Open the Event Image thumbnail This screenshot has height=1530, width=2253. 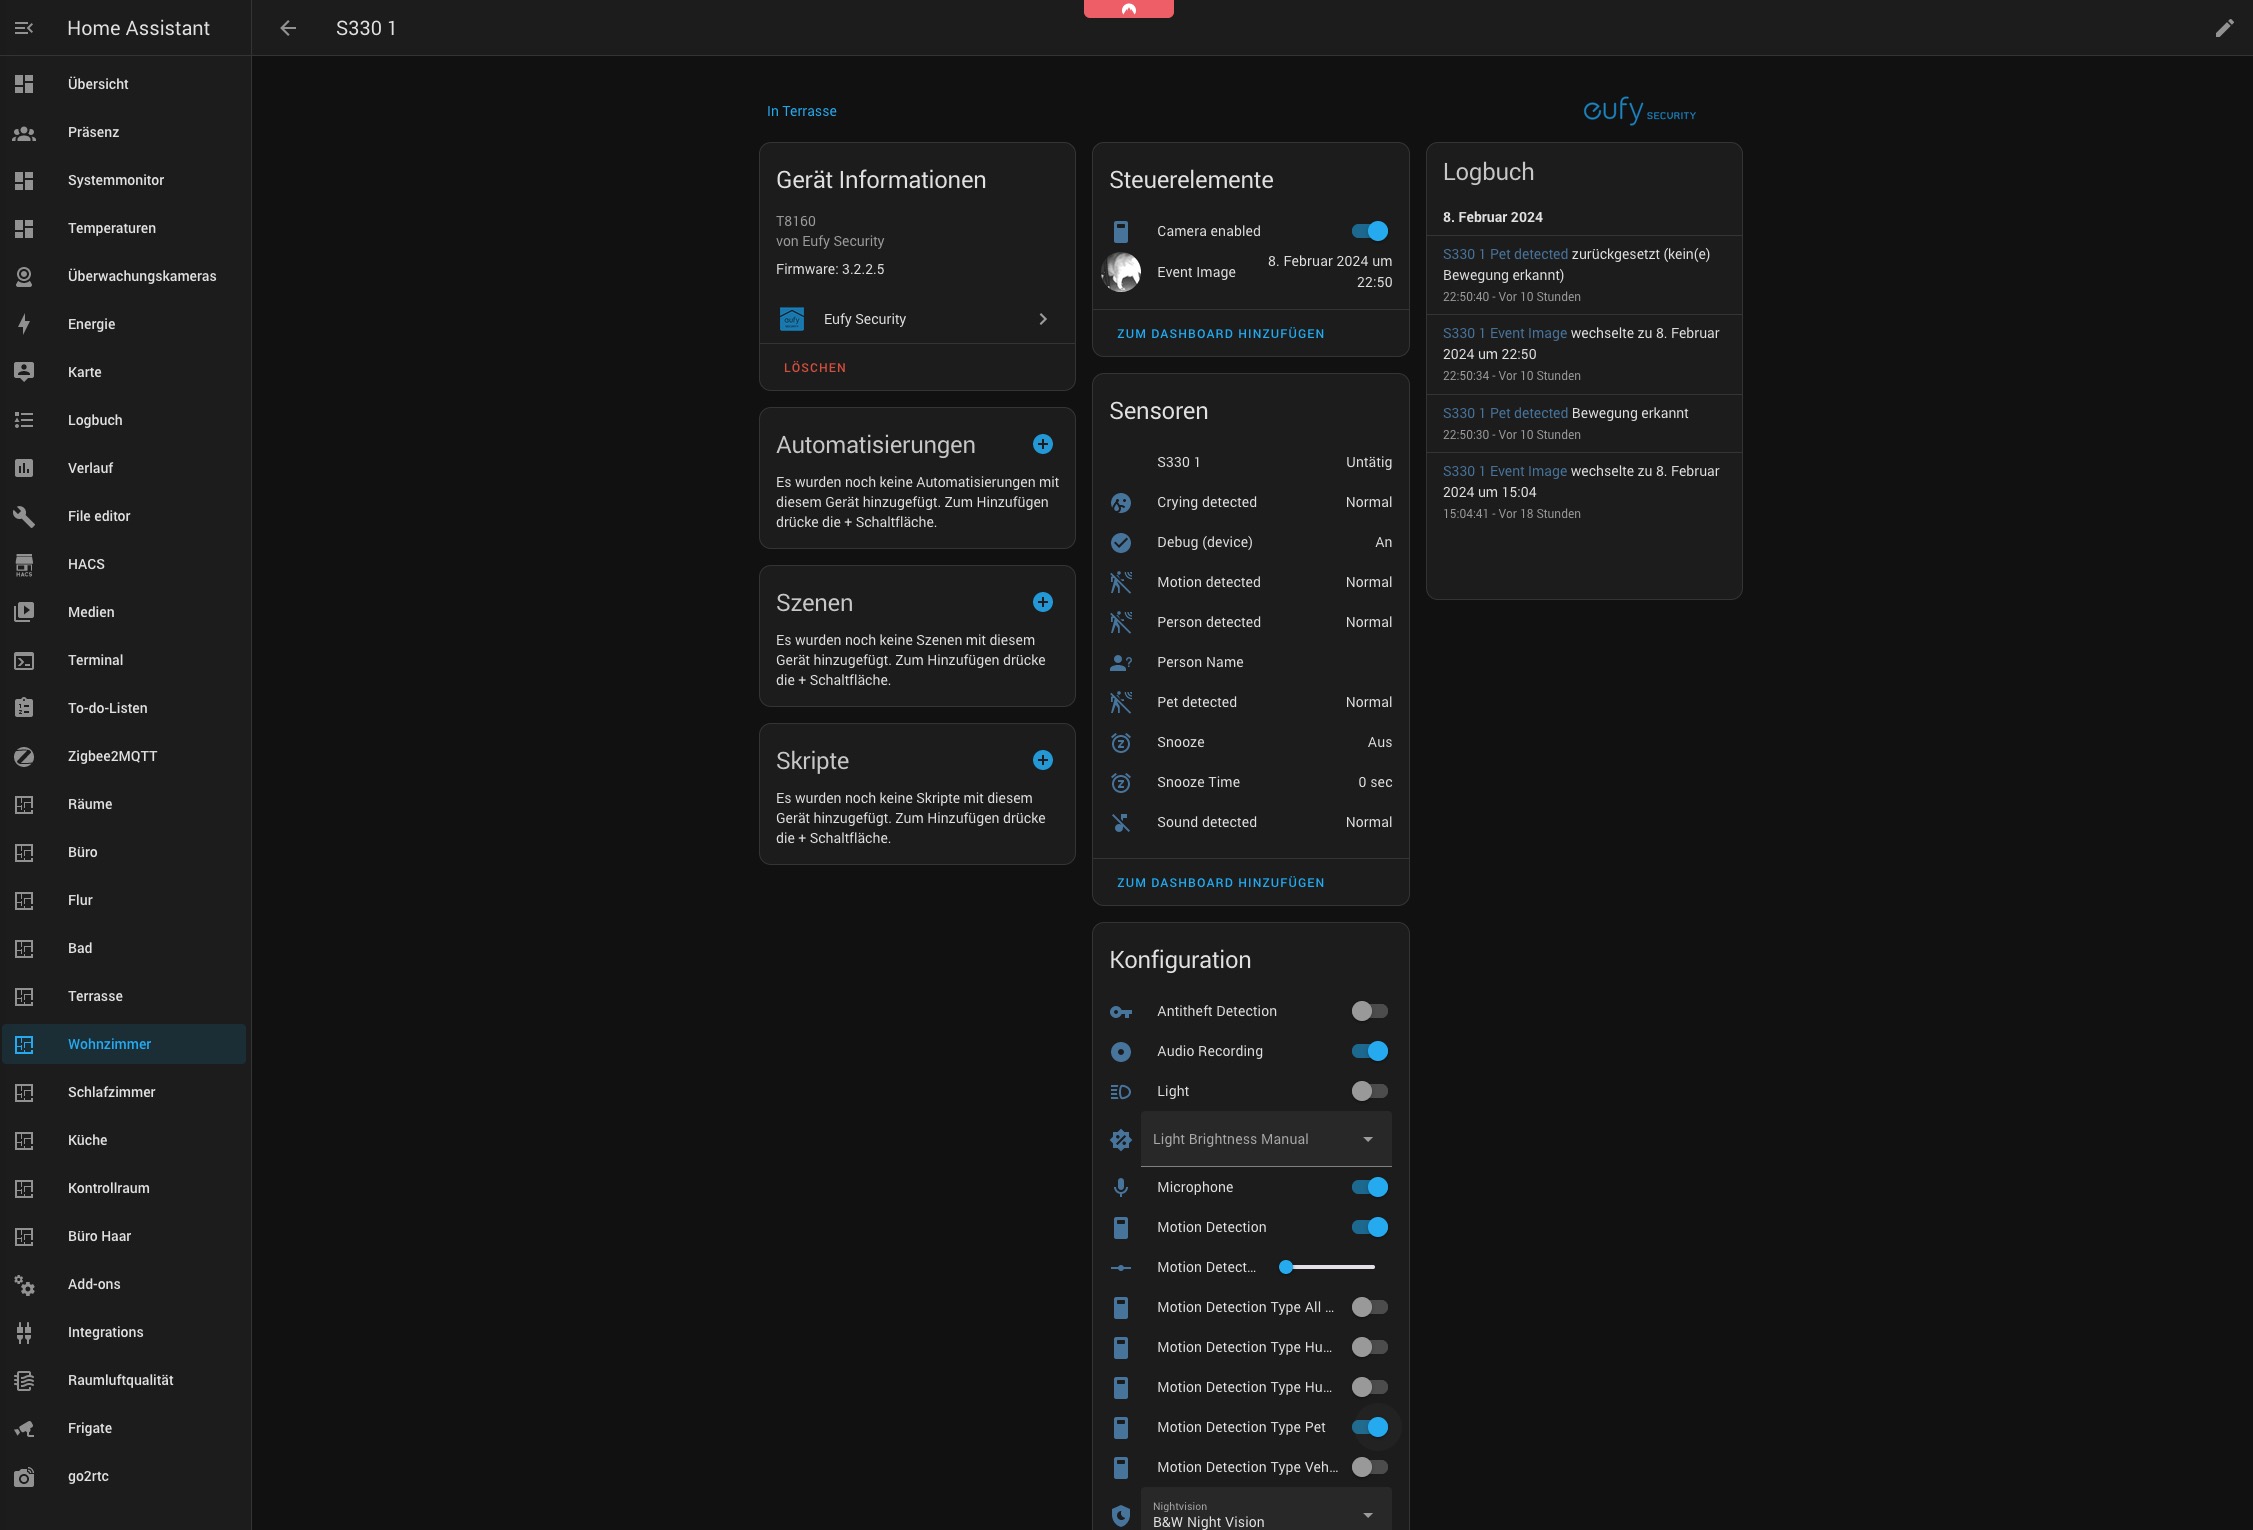pos(1121,272)
